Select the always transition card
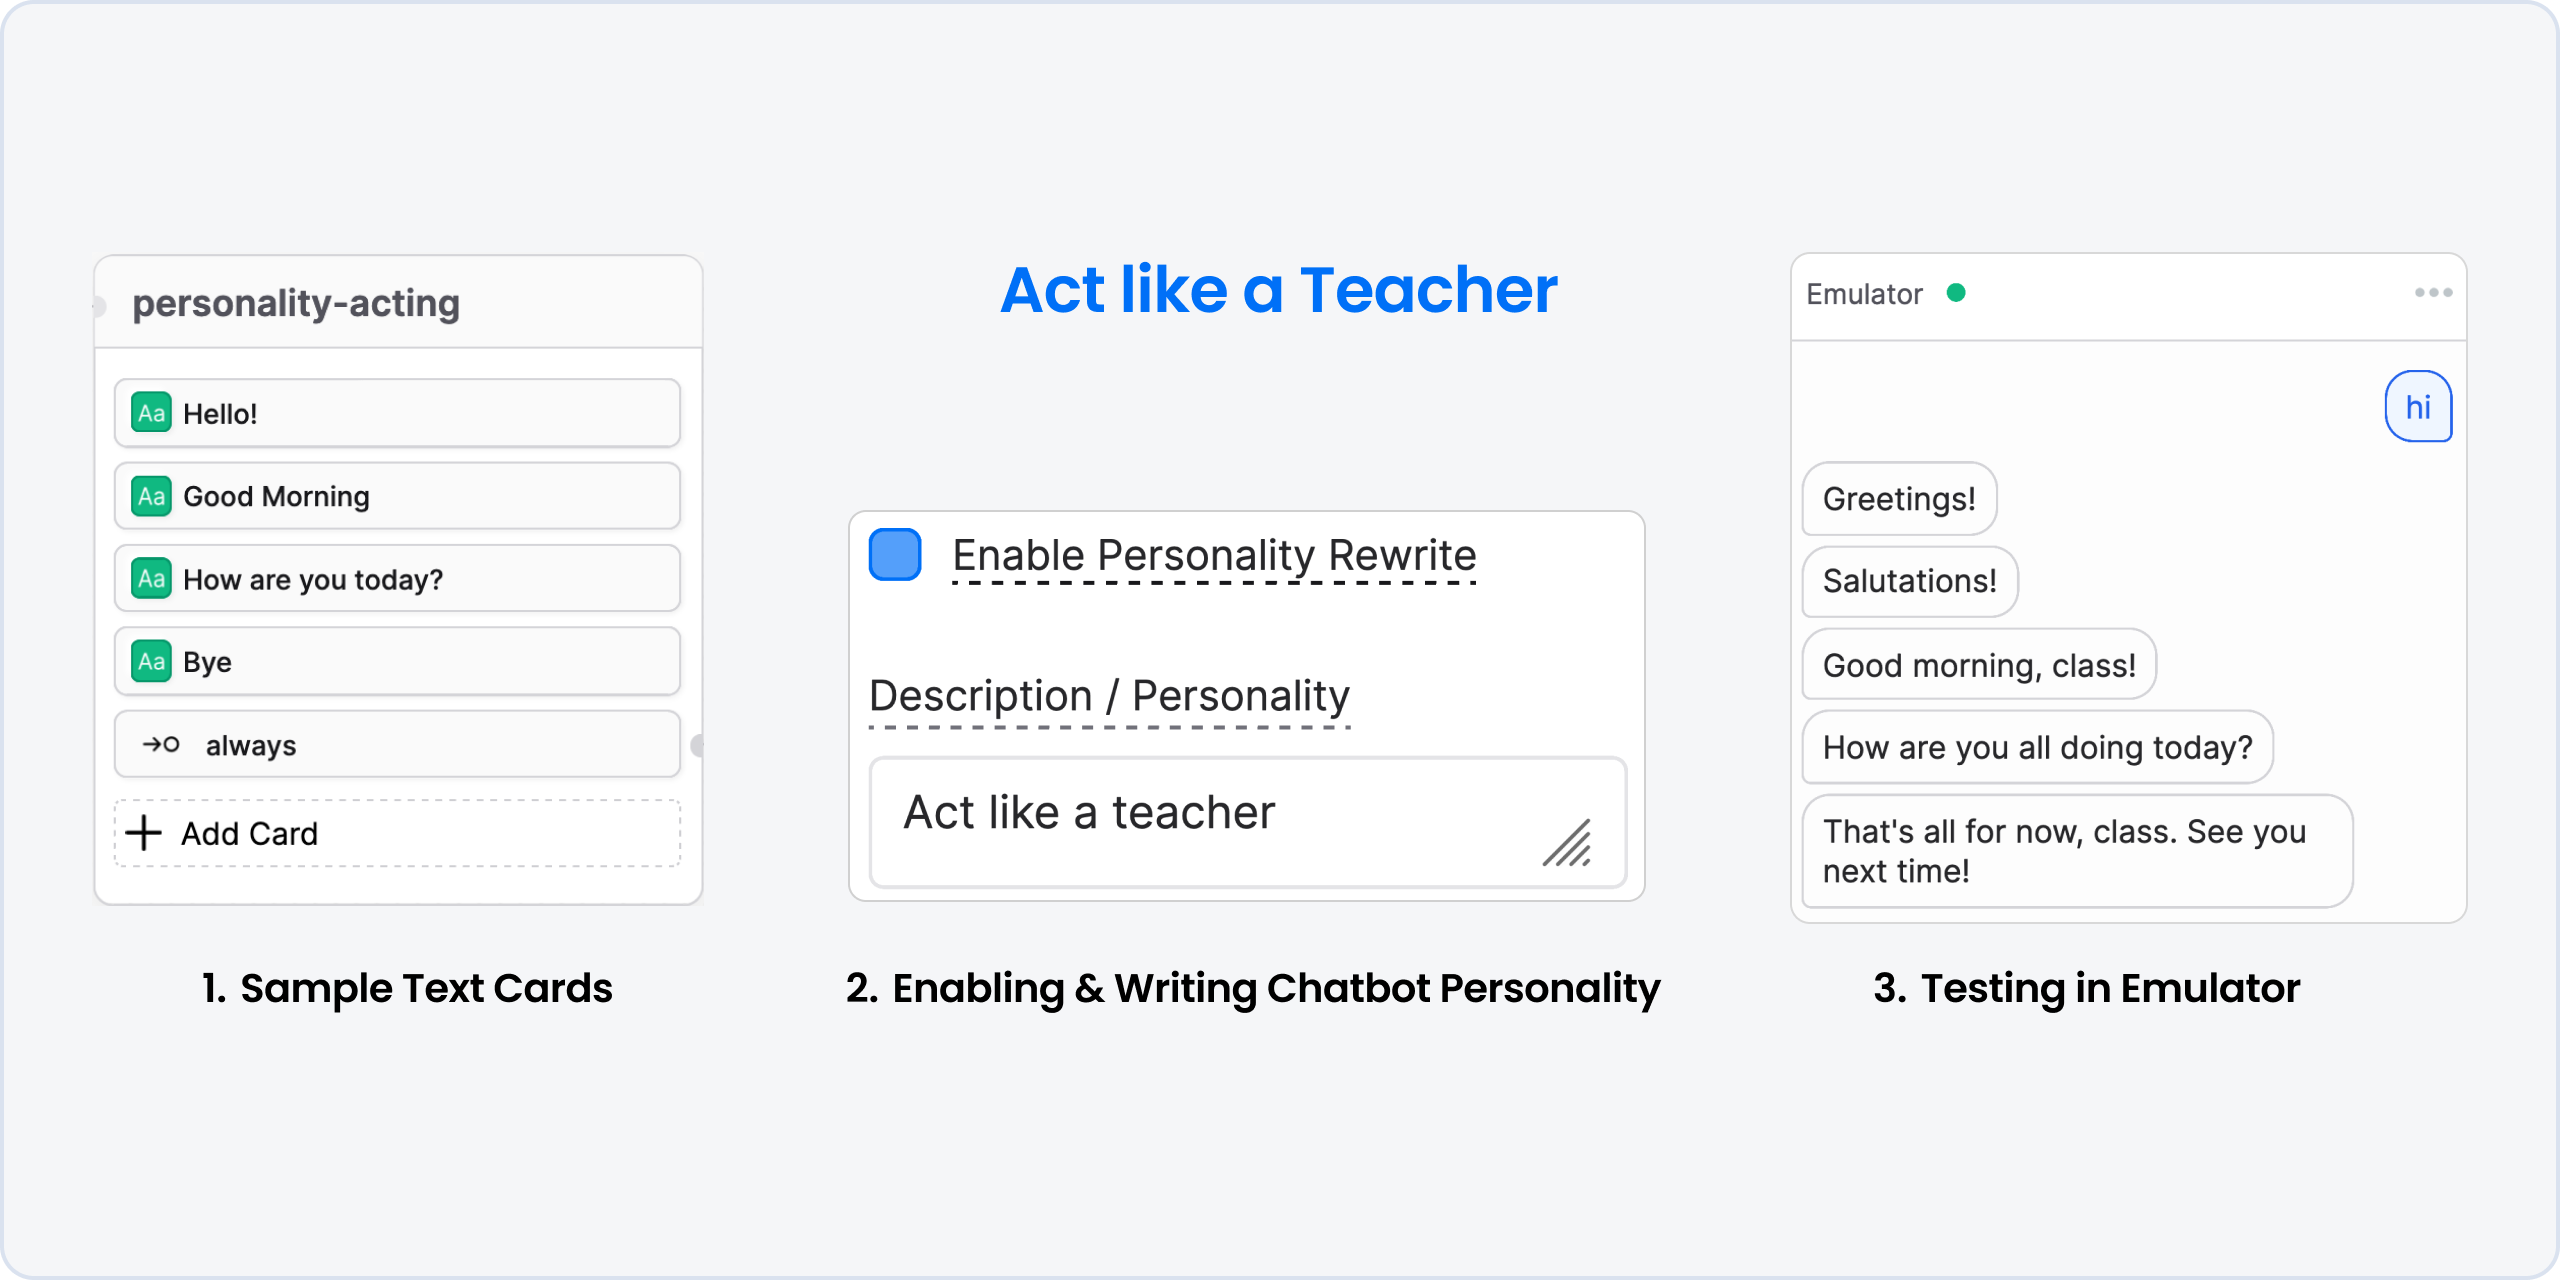 pyautogui.click(x=398, y=745)
